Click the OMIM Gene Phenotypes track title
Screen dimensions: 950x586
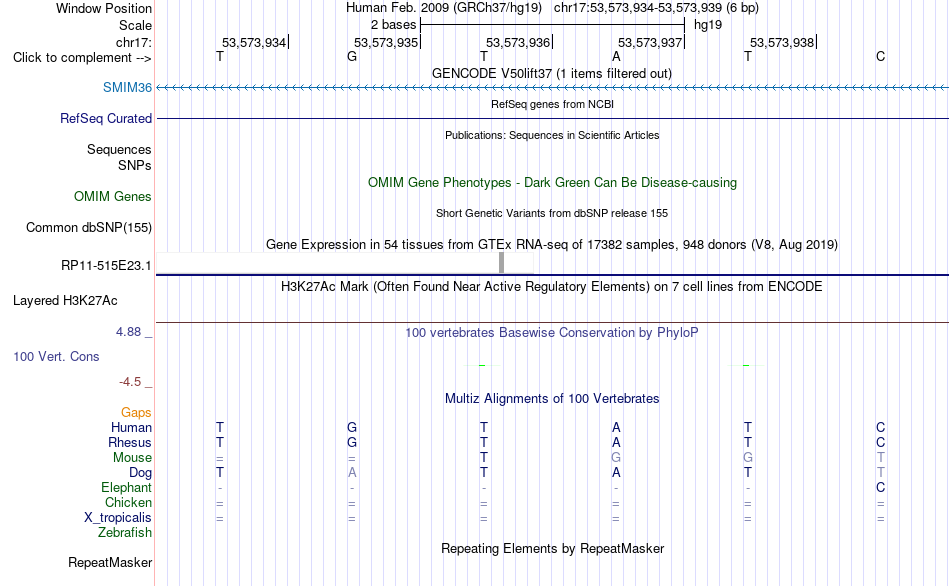coord(552,182)
